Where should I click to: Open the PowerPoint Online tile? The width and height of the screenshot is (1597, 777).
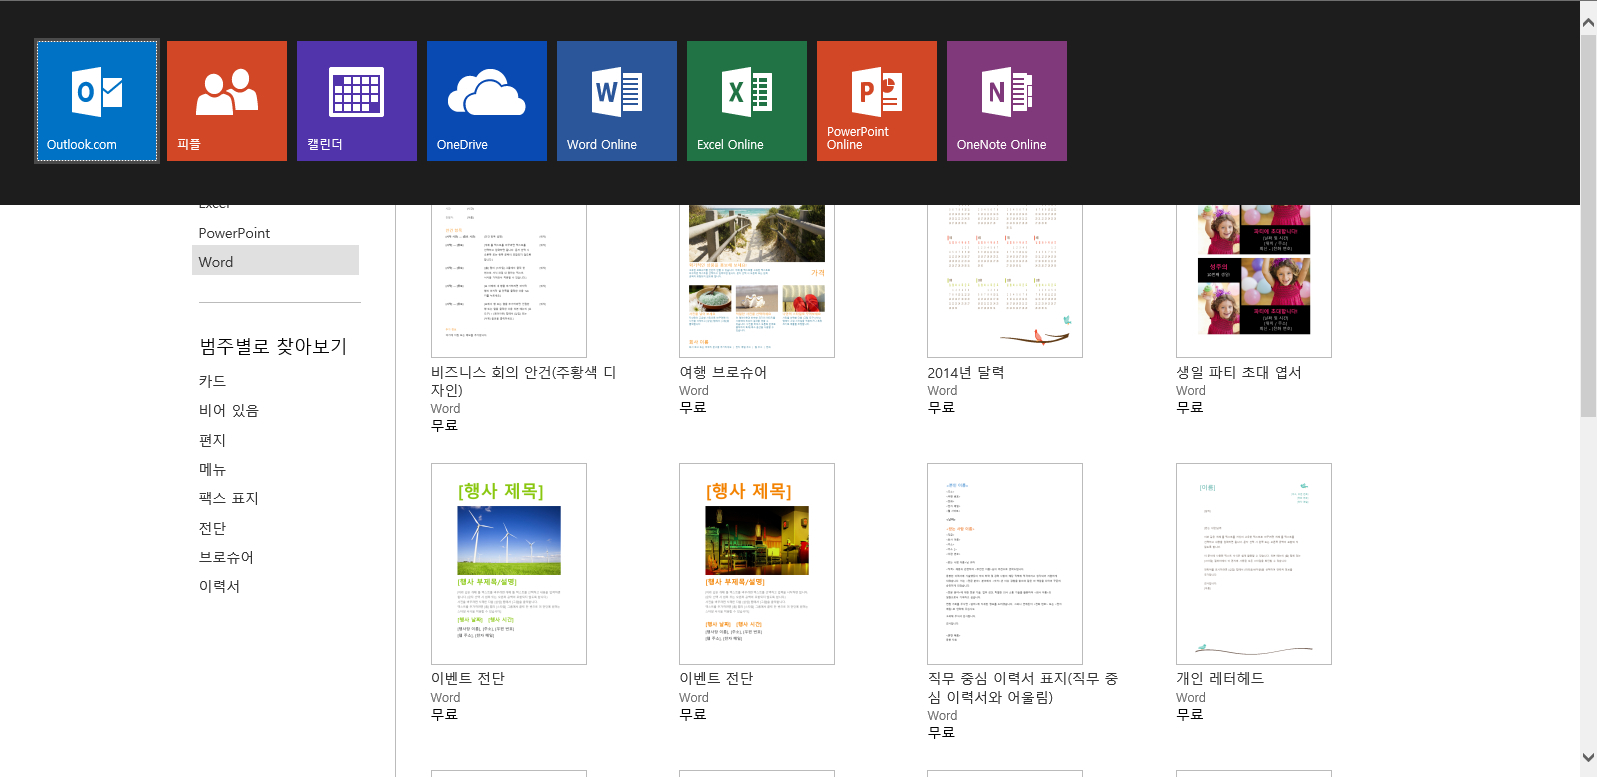point(877,101)
